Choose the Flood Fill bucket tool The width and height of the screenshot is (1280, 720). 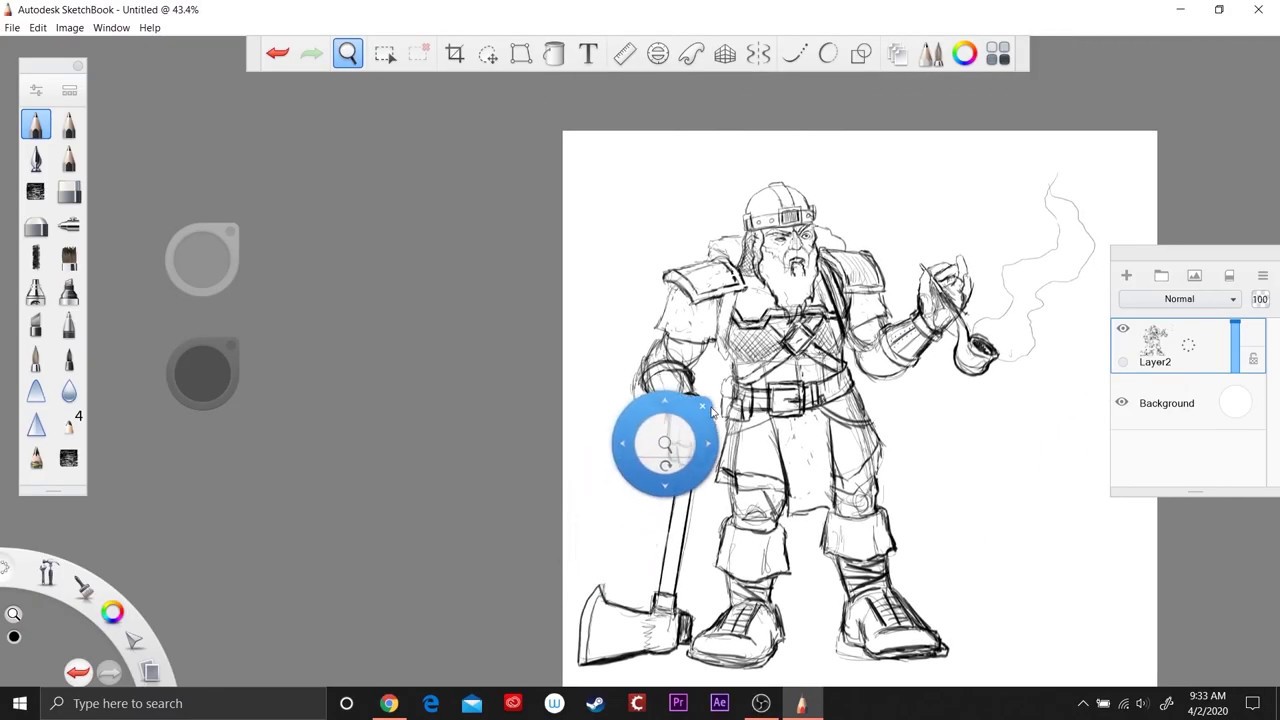coord(554,54)
